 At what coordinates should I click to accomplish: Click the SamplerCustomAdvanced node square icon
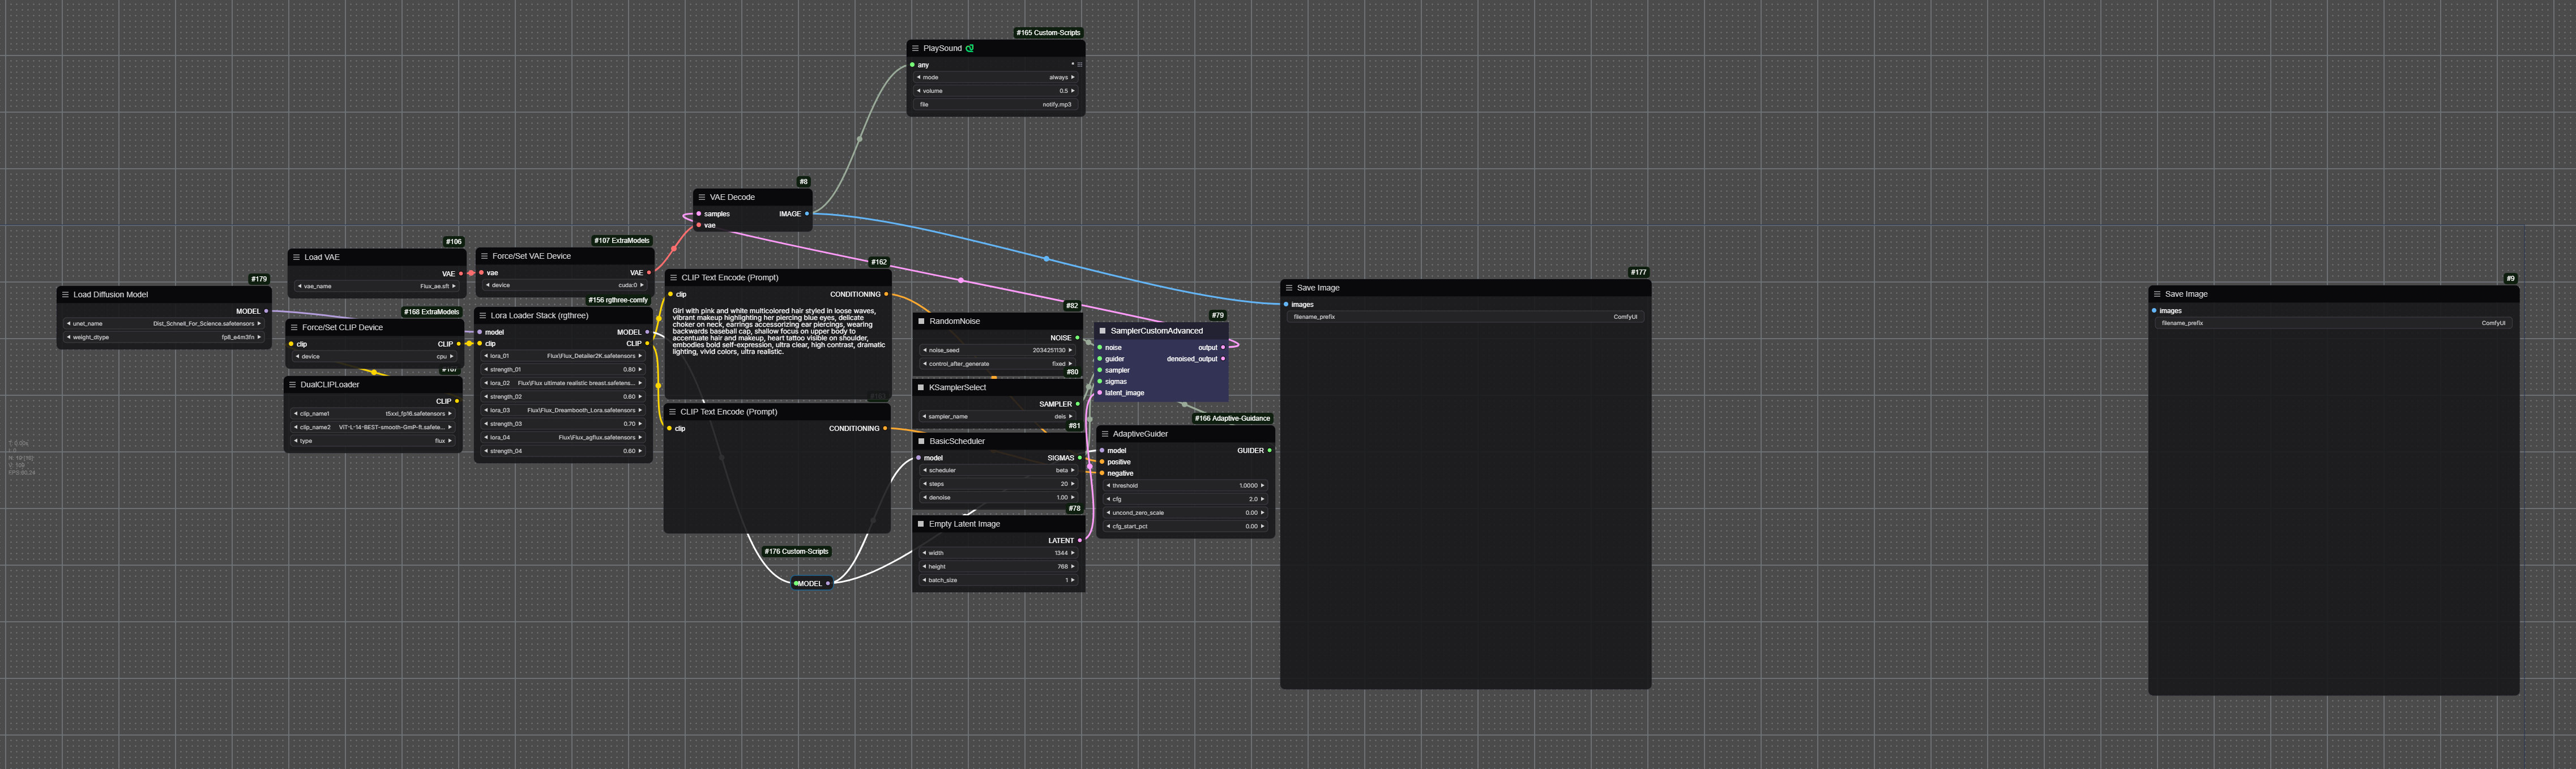(1103, 331)
